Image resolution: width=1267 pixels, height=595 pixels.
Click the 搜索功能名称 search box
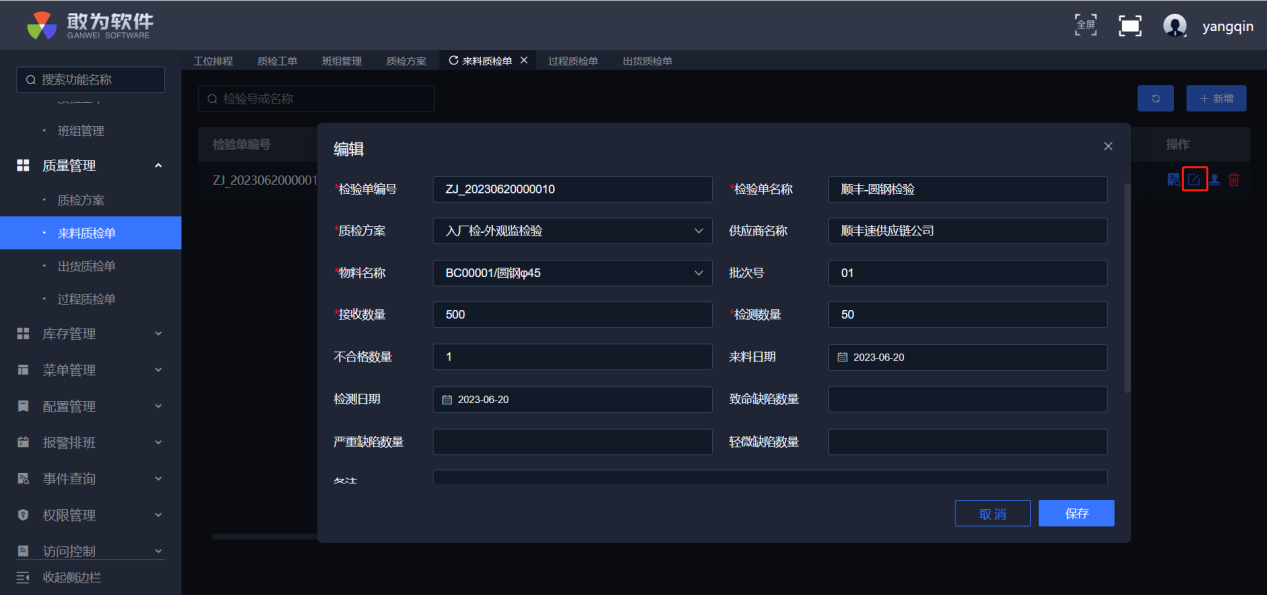[90, 80]
